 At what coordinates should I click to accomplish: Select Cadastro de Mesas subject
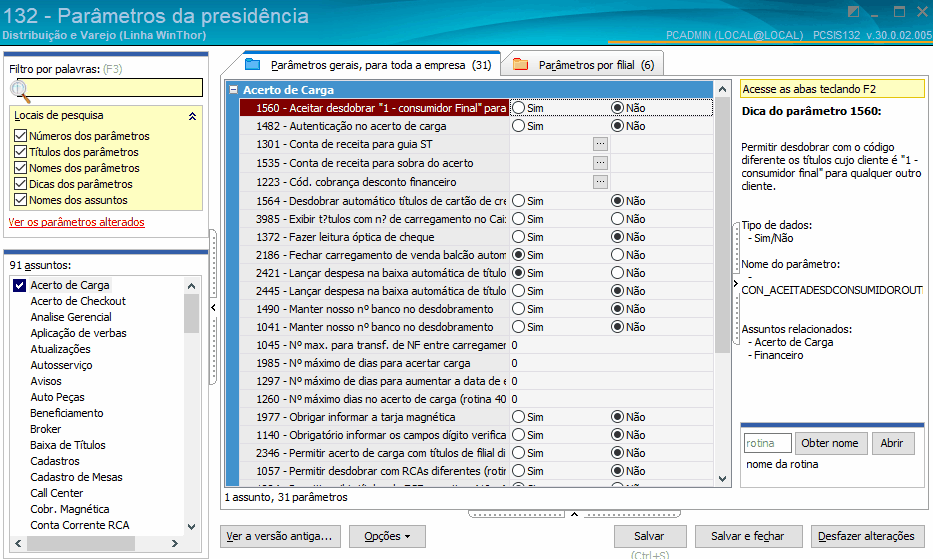pos(76,477)
